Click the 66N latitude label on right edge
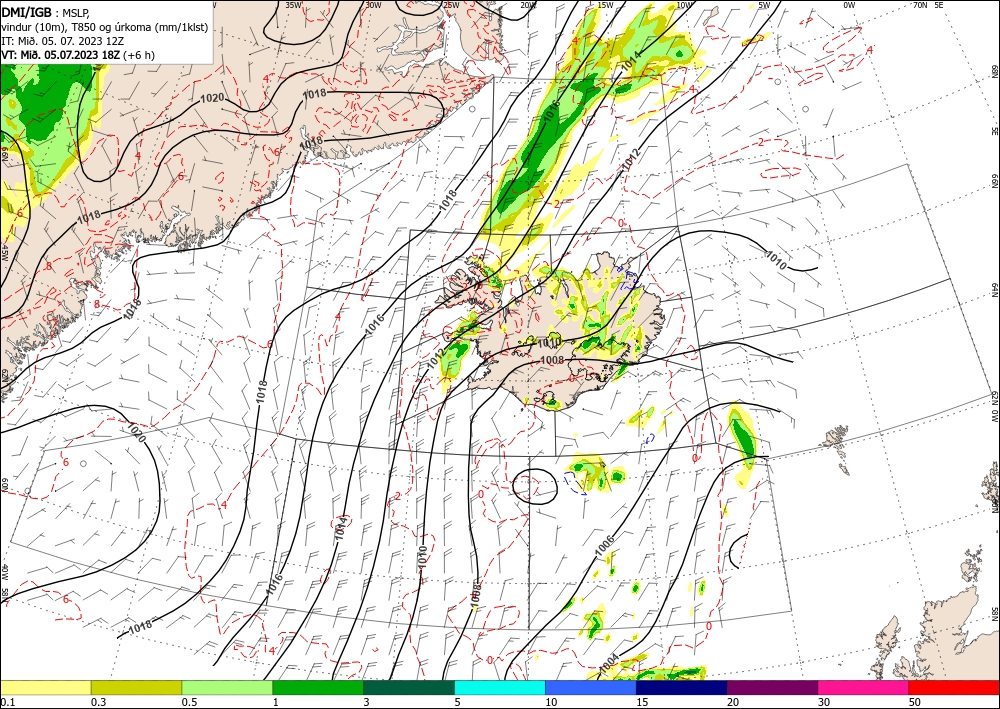This screenshot has height=709, width=1000. [x=995, y=182]
